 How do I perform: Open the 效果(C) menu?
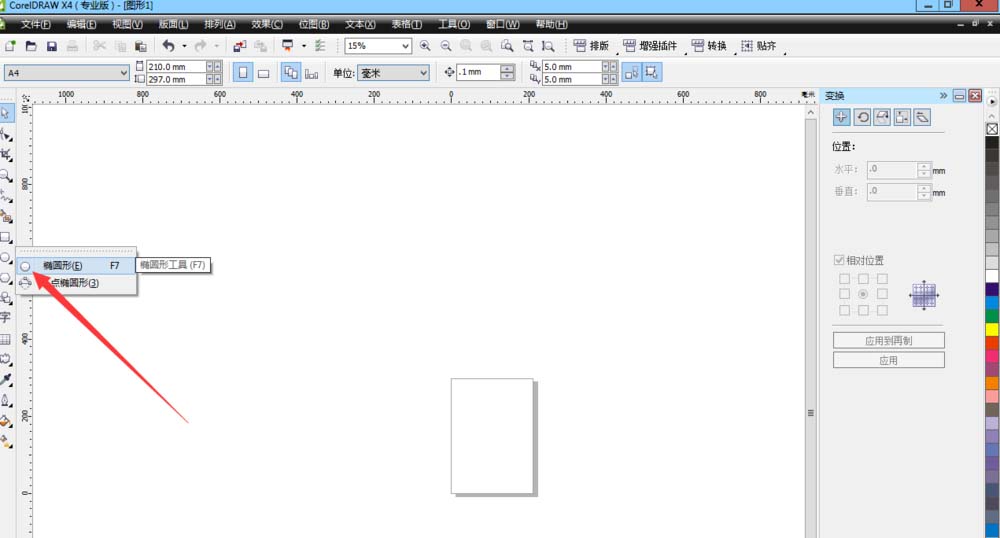click(266, 23)
